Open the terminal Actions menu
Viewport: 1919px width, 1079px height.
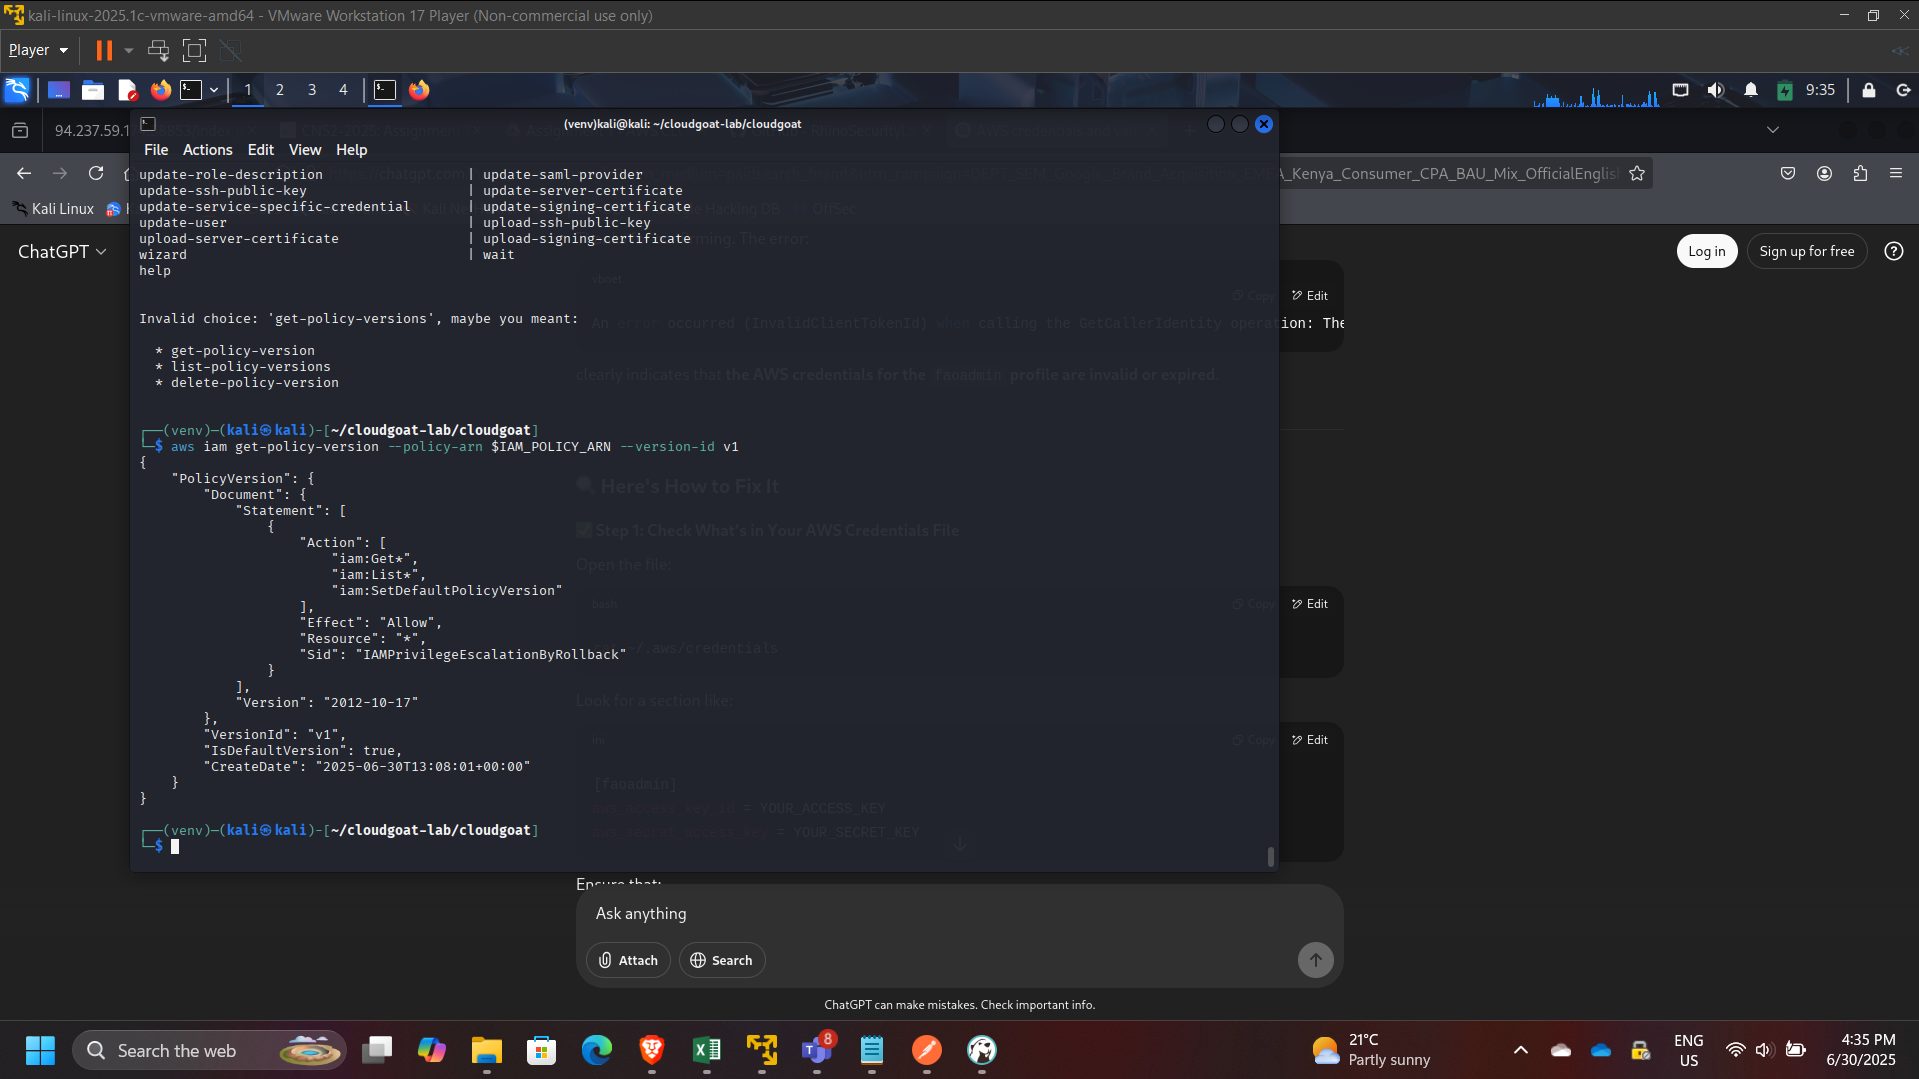(207, 150)
